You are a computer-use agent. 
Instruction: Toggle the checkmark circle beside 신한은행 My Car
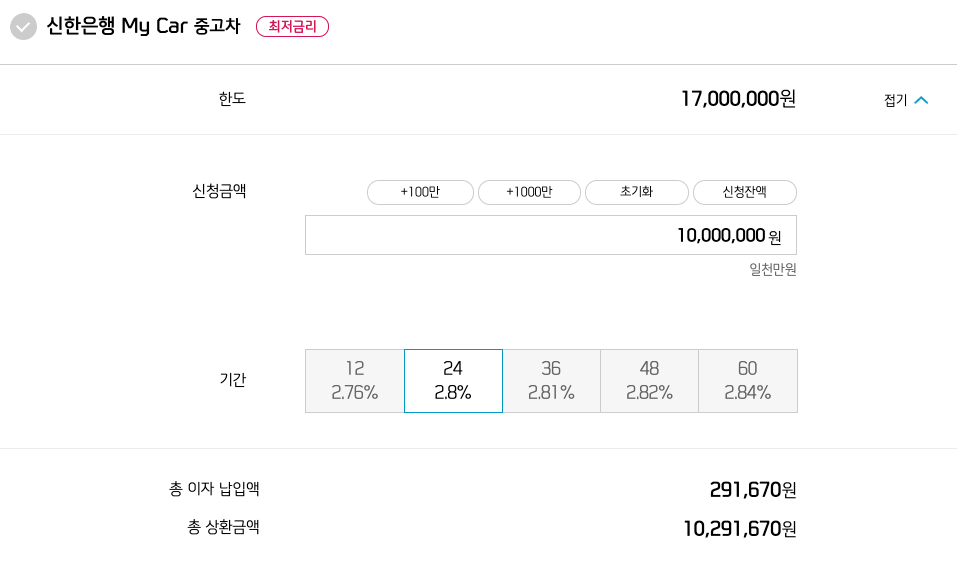(23, 27)
